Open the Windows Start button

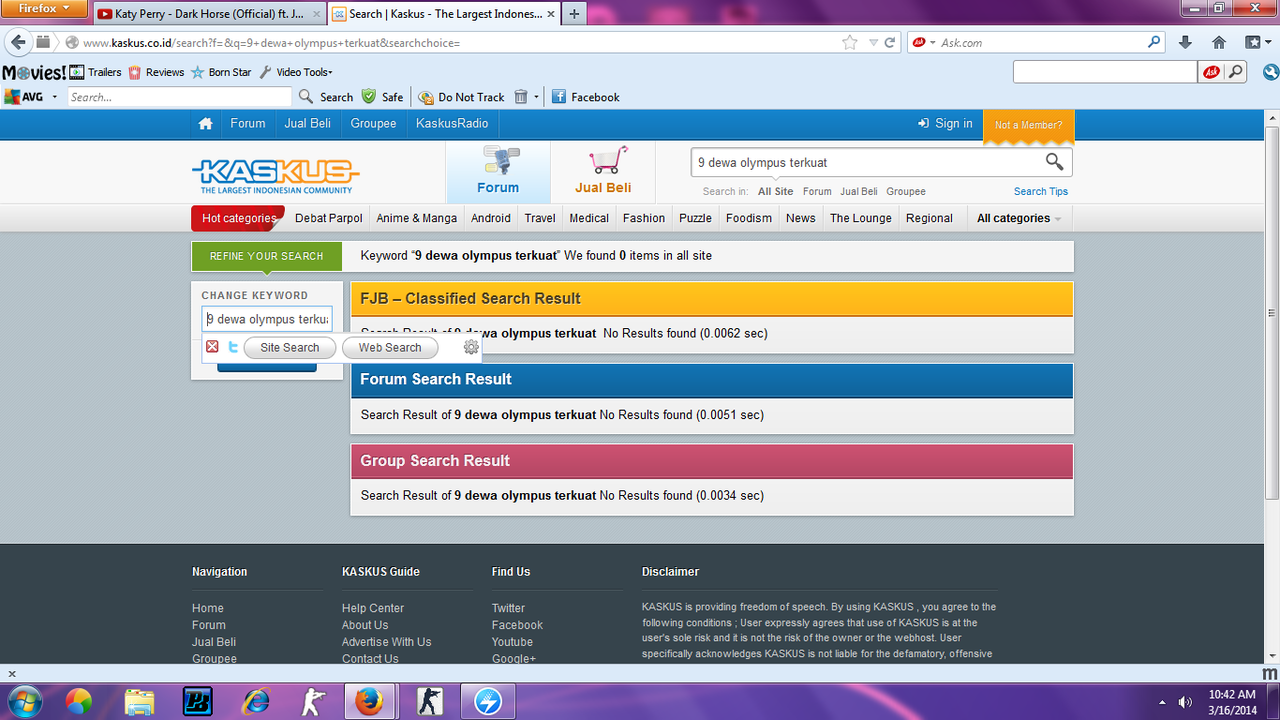[24, 701]
